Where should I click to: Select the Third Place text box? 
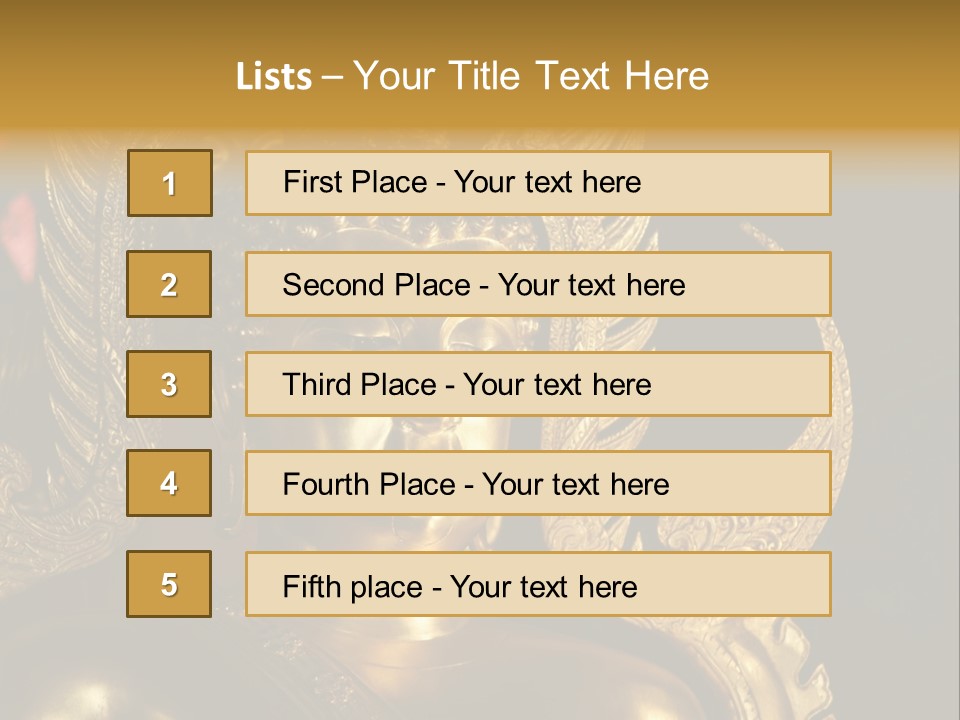coord(538,384)
